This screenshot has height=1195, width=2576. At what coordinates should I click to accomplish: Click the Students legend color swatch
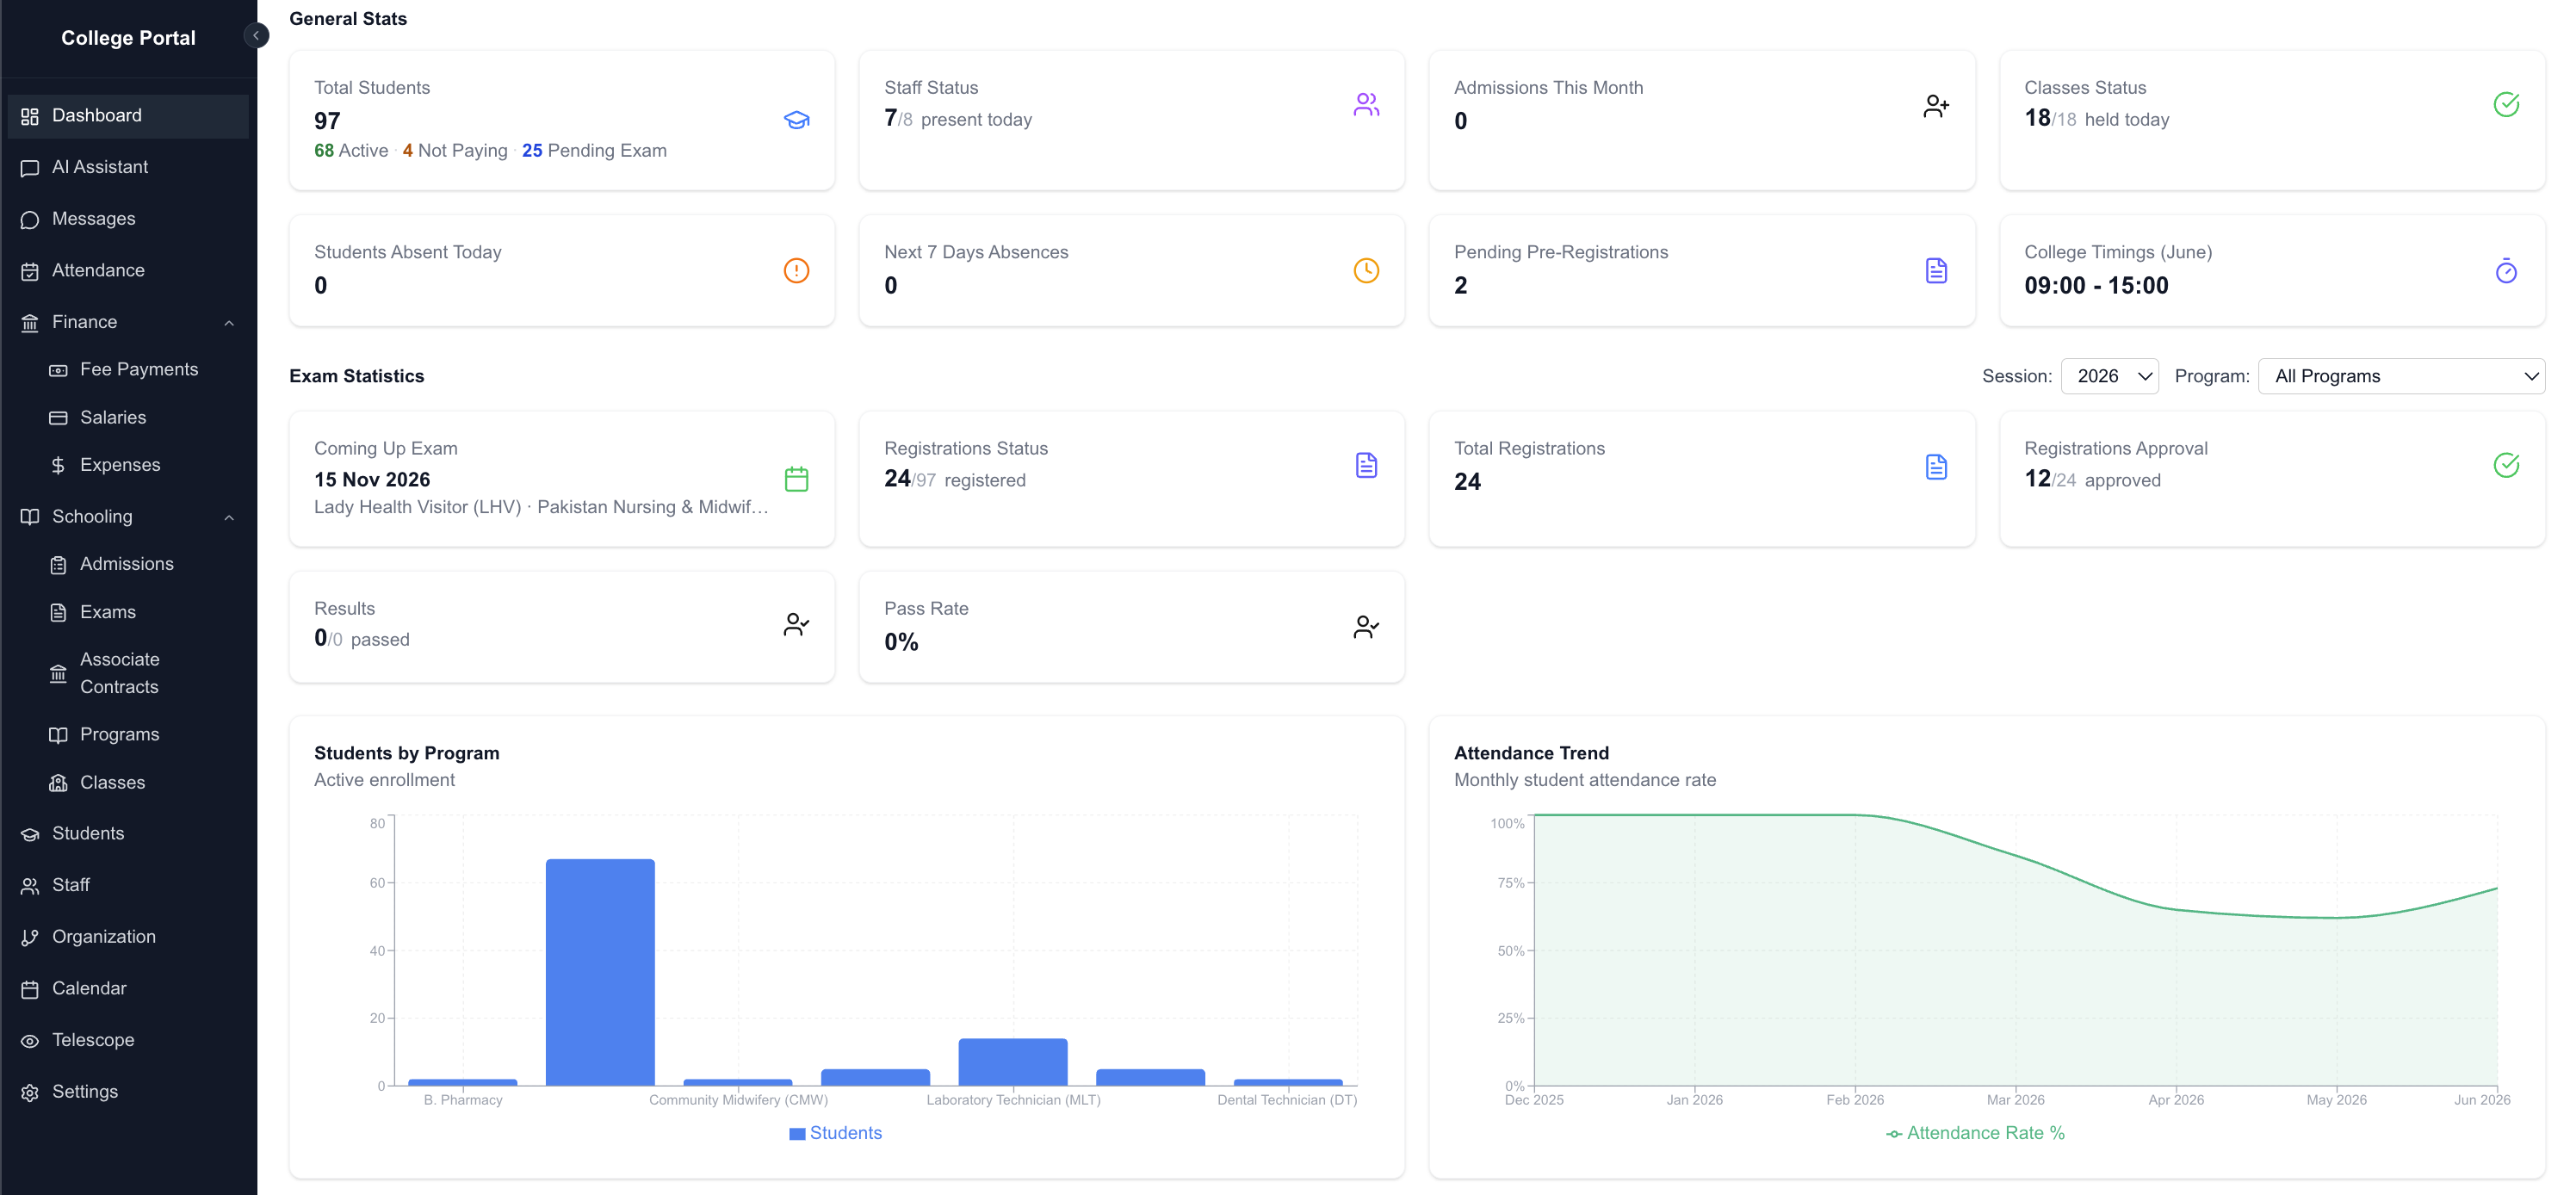[x=797, y=1134]
